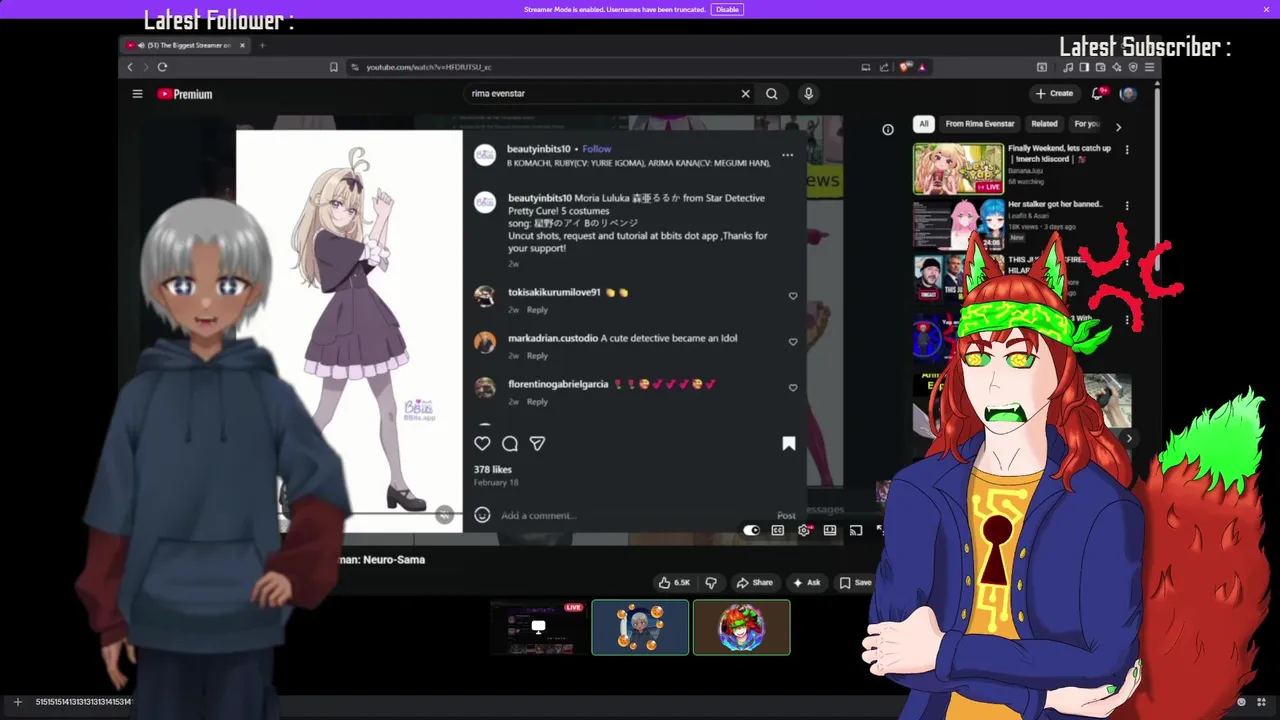Select the red-haired avatar participant tile
Image resolution: width=1280 pixels, height=720 pixels.
(742, 627)
